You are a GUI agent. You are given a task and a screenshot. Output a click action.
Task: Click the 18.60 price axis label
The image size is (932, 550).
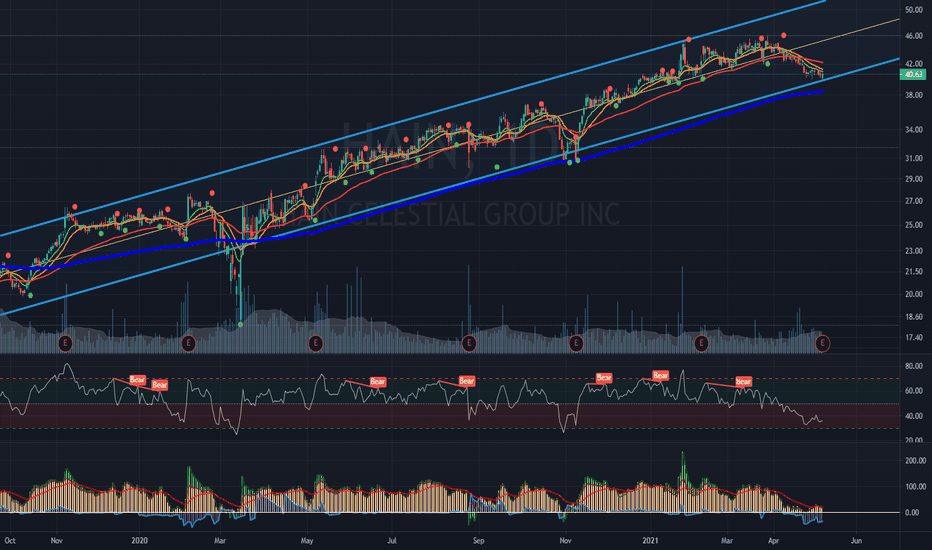tap(913, 317)
